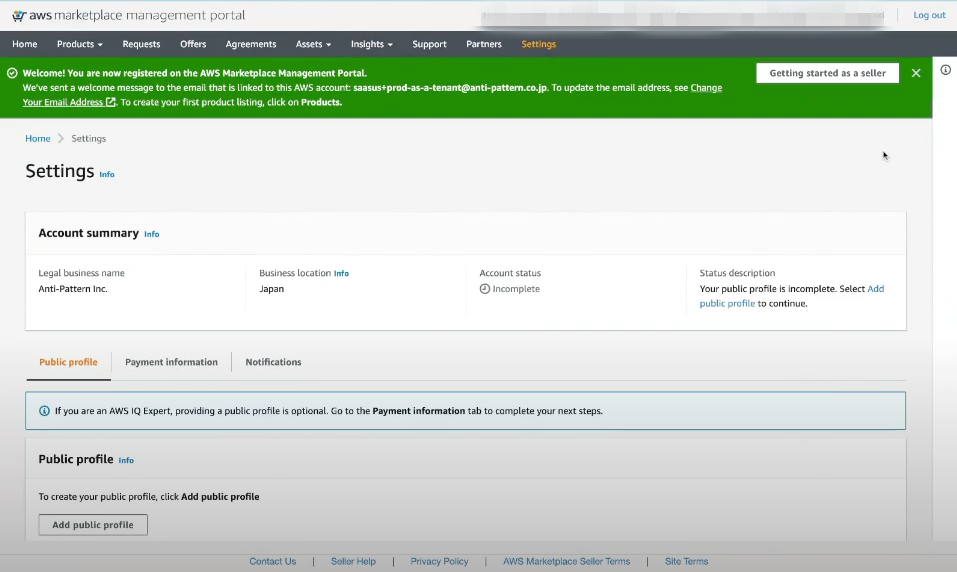Open the Offers menu item

pyautogui.click(x=193, y=44)
